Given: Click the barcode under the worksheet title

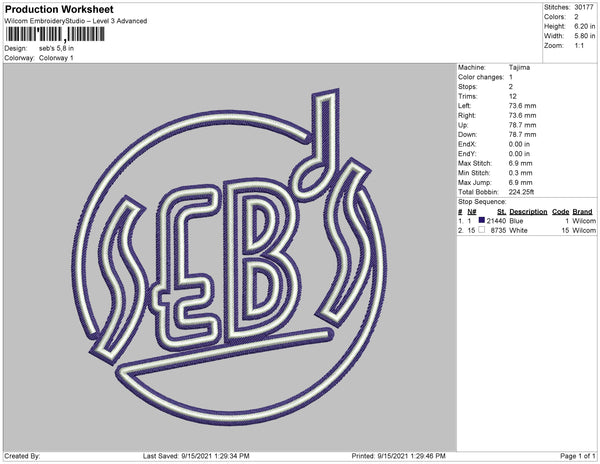Looking at the screenshot, I should click(55, 34).
